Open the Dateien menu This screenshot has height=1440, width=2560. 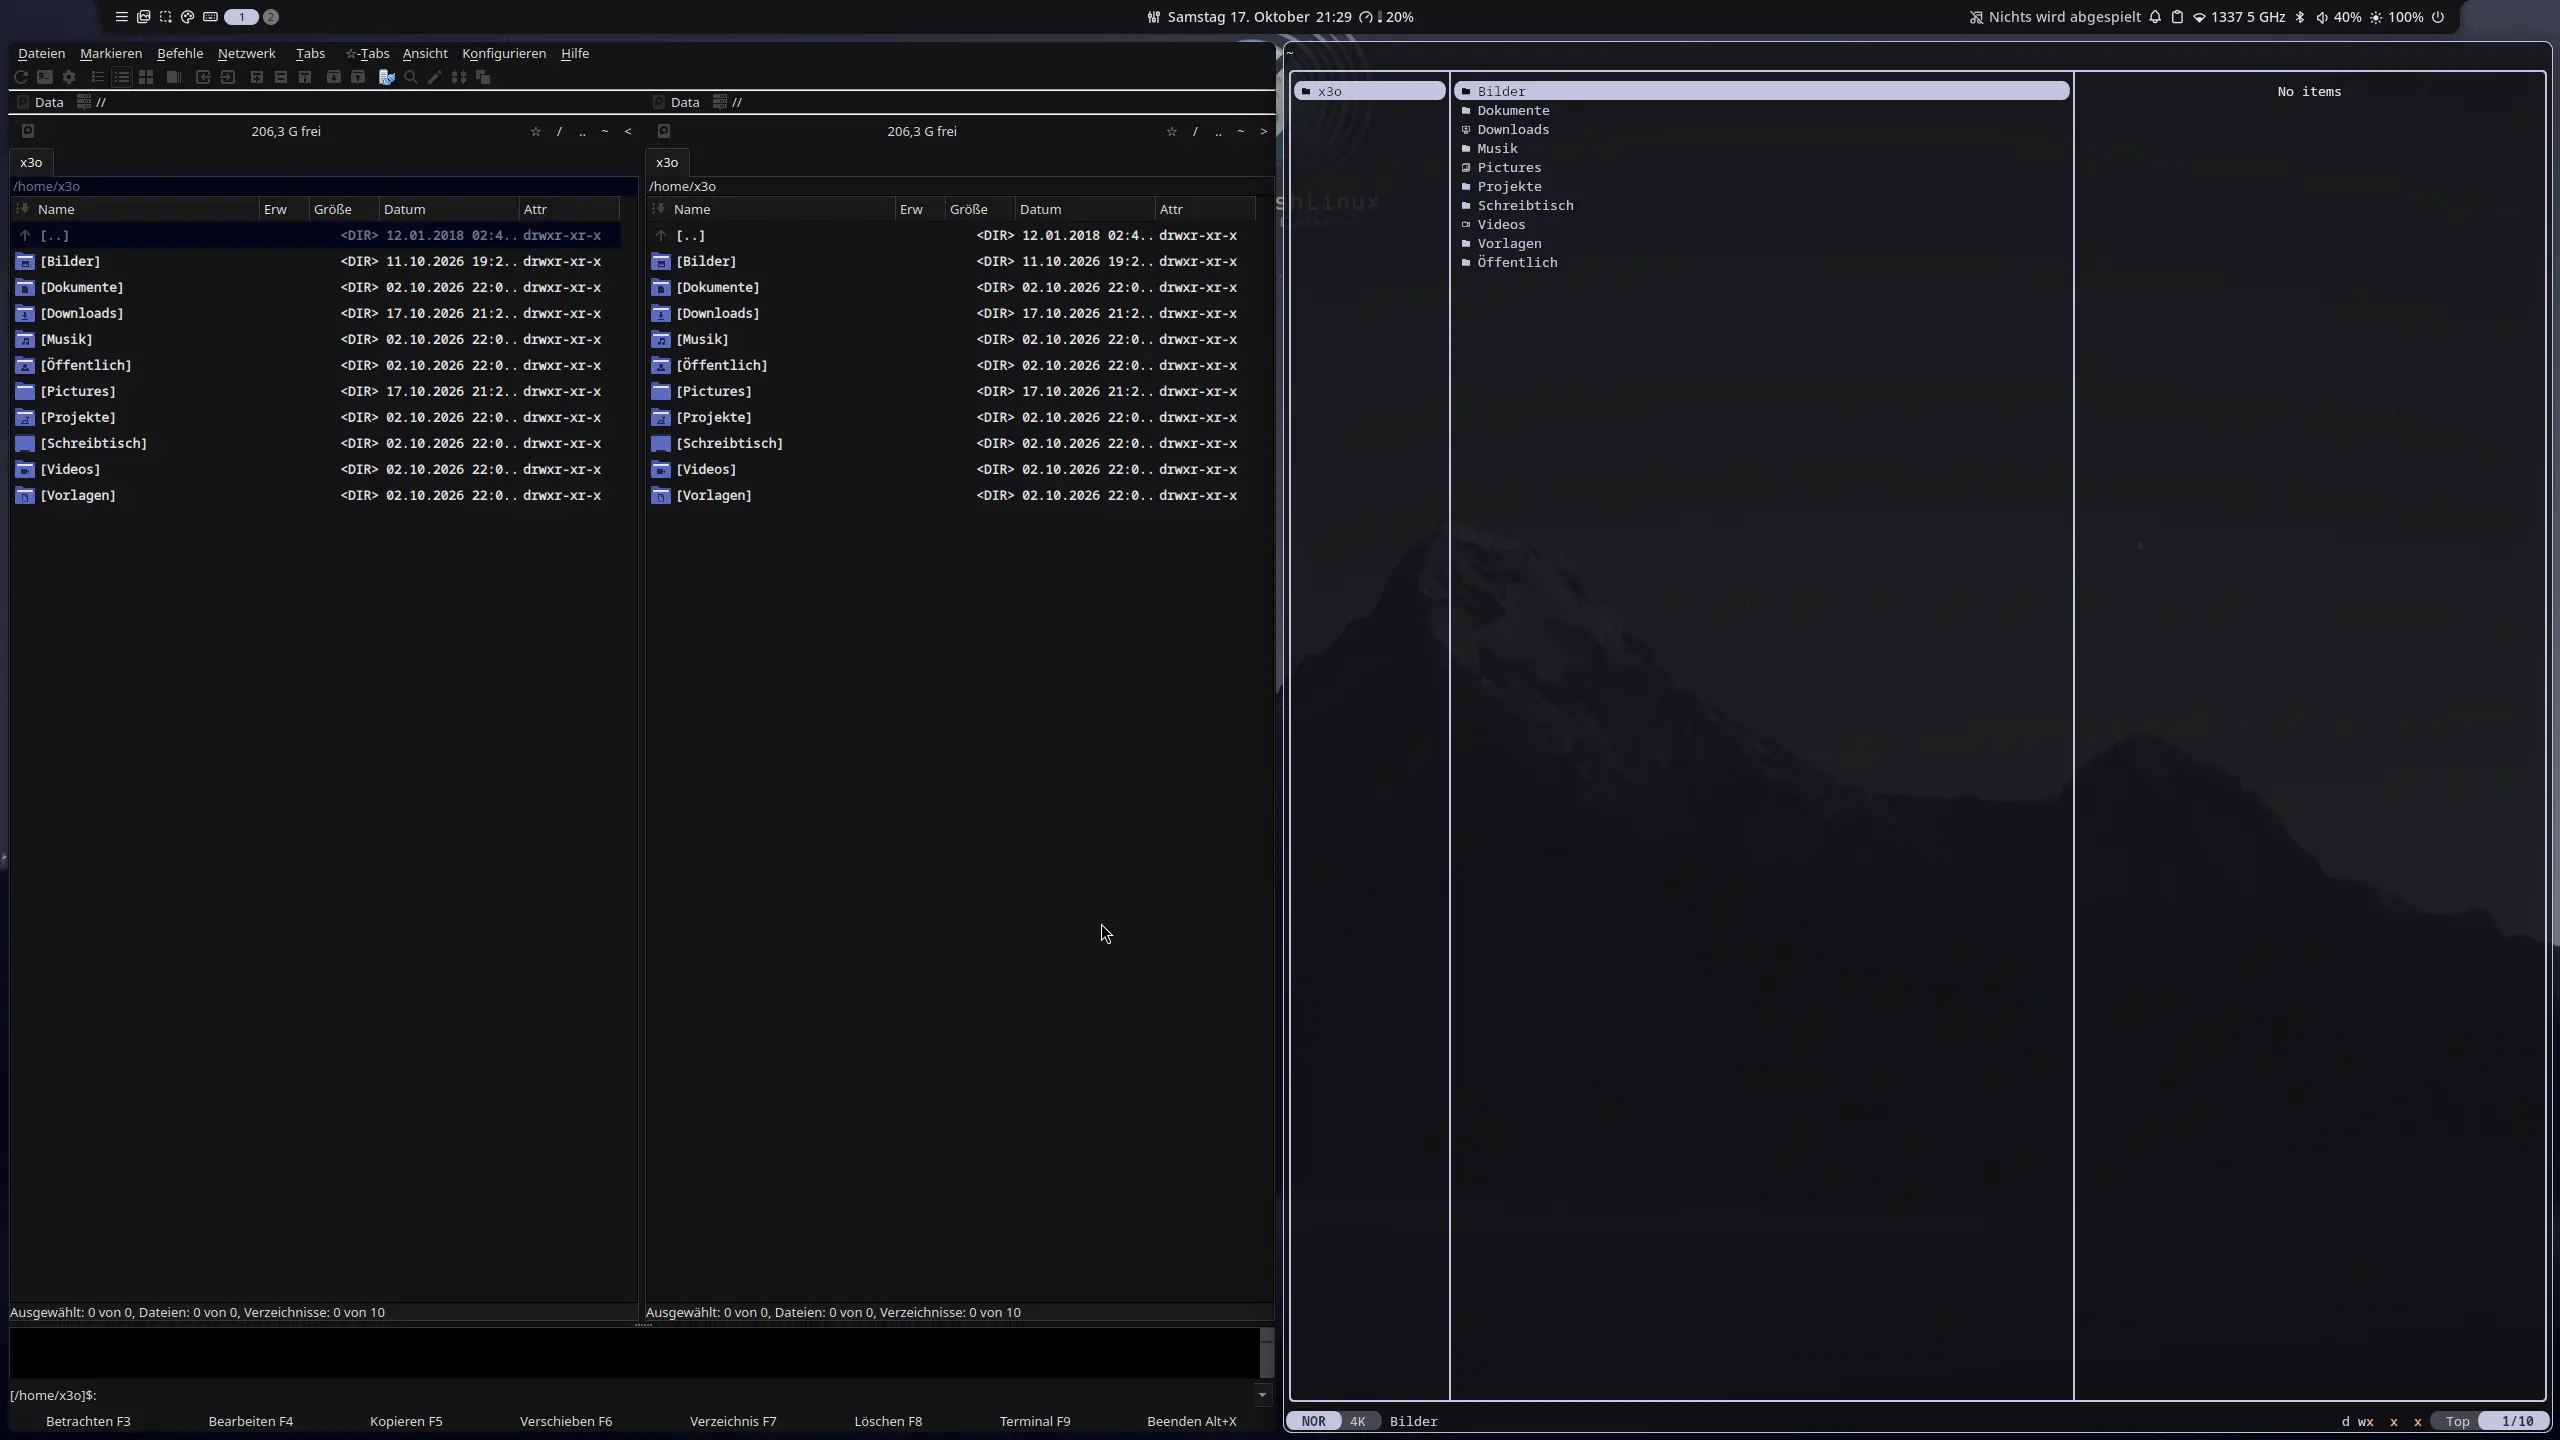[41, 53]
